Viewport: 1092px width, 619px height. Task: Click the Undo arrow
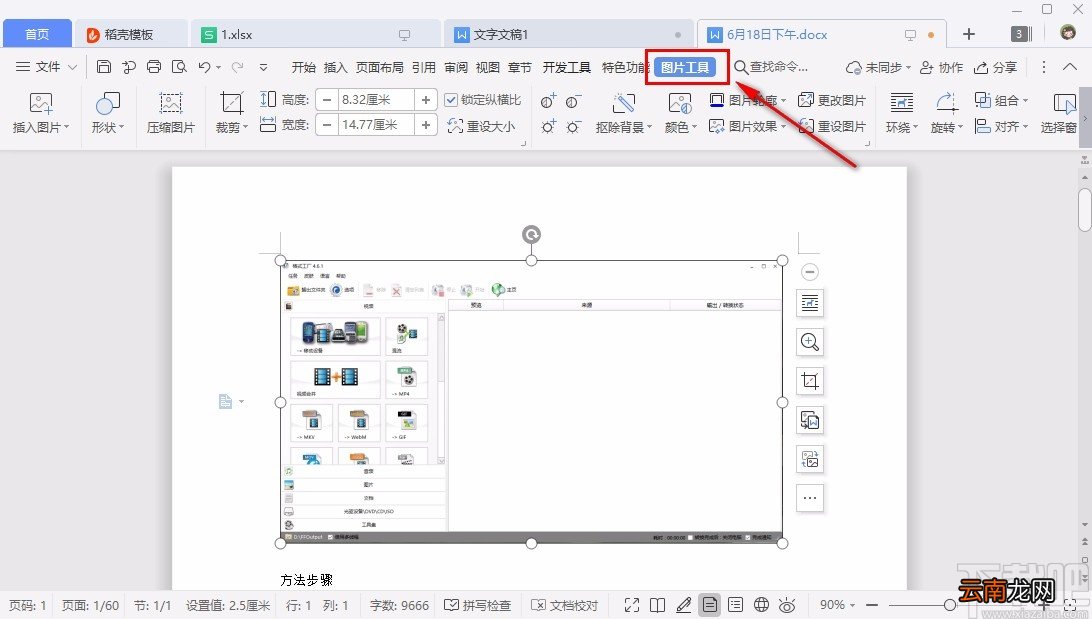[x=204, y=67]
